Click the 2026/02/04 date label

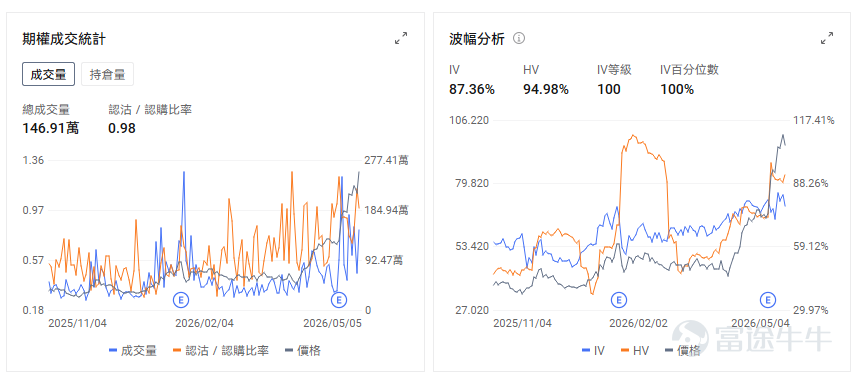click(204, 323)
